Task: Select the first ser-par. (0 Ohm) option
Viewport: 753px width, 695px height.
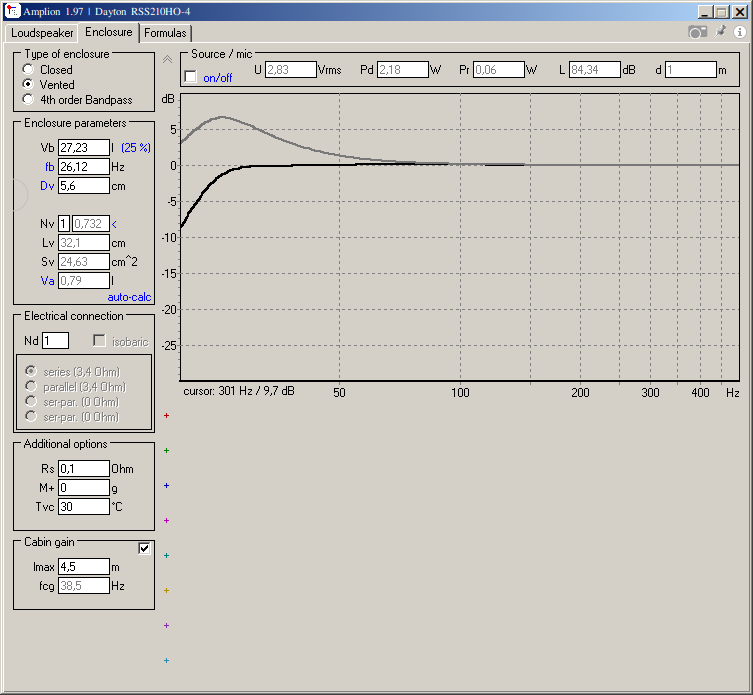Action: coord(31,401)
